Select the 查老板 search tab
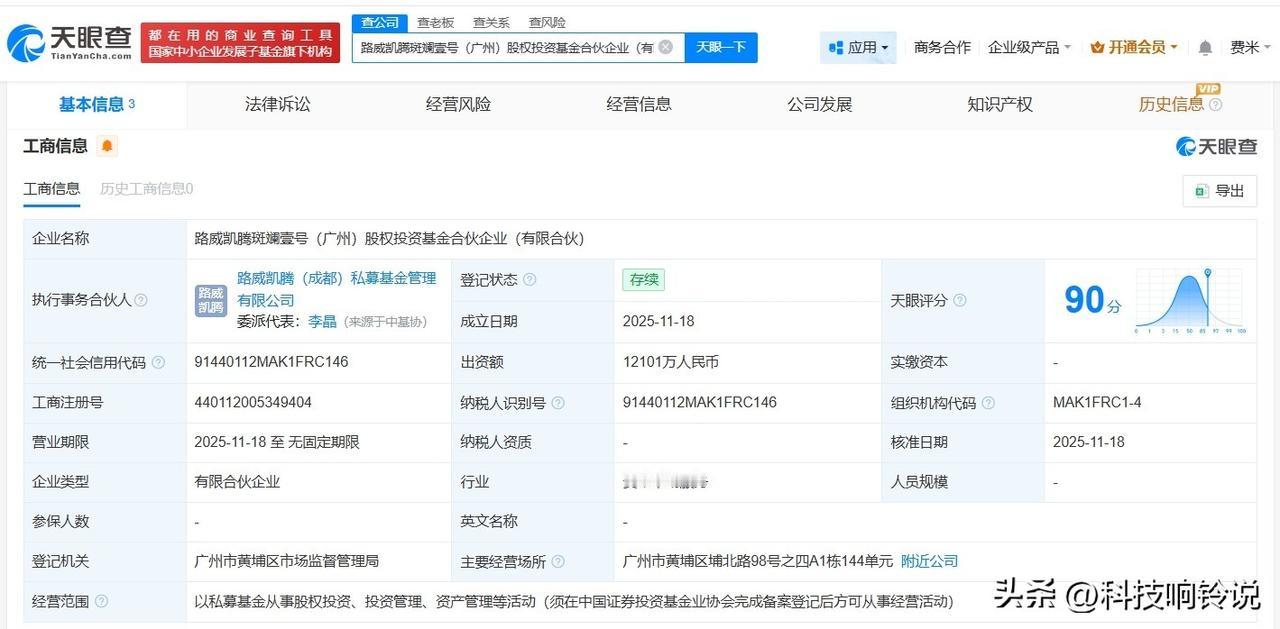 (x=435, y=22)
